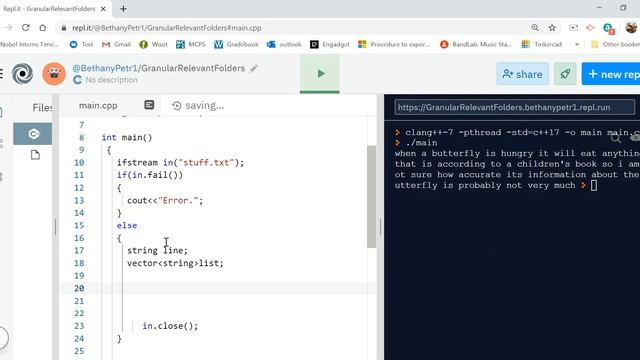The width and height of the screenshot is (640, 360).
Task: Open the Engadget bookmark
Action: click(x=330, y=44)
